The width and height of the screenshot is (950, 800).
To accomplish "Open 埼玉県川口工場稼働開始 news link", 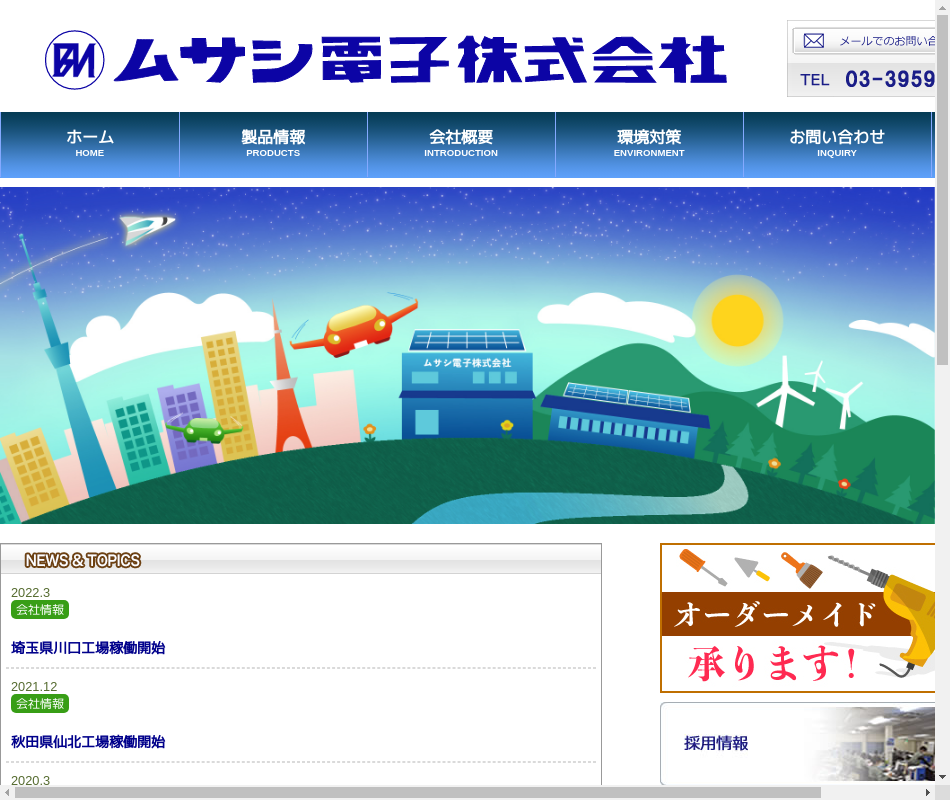I will (88, 648).
